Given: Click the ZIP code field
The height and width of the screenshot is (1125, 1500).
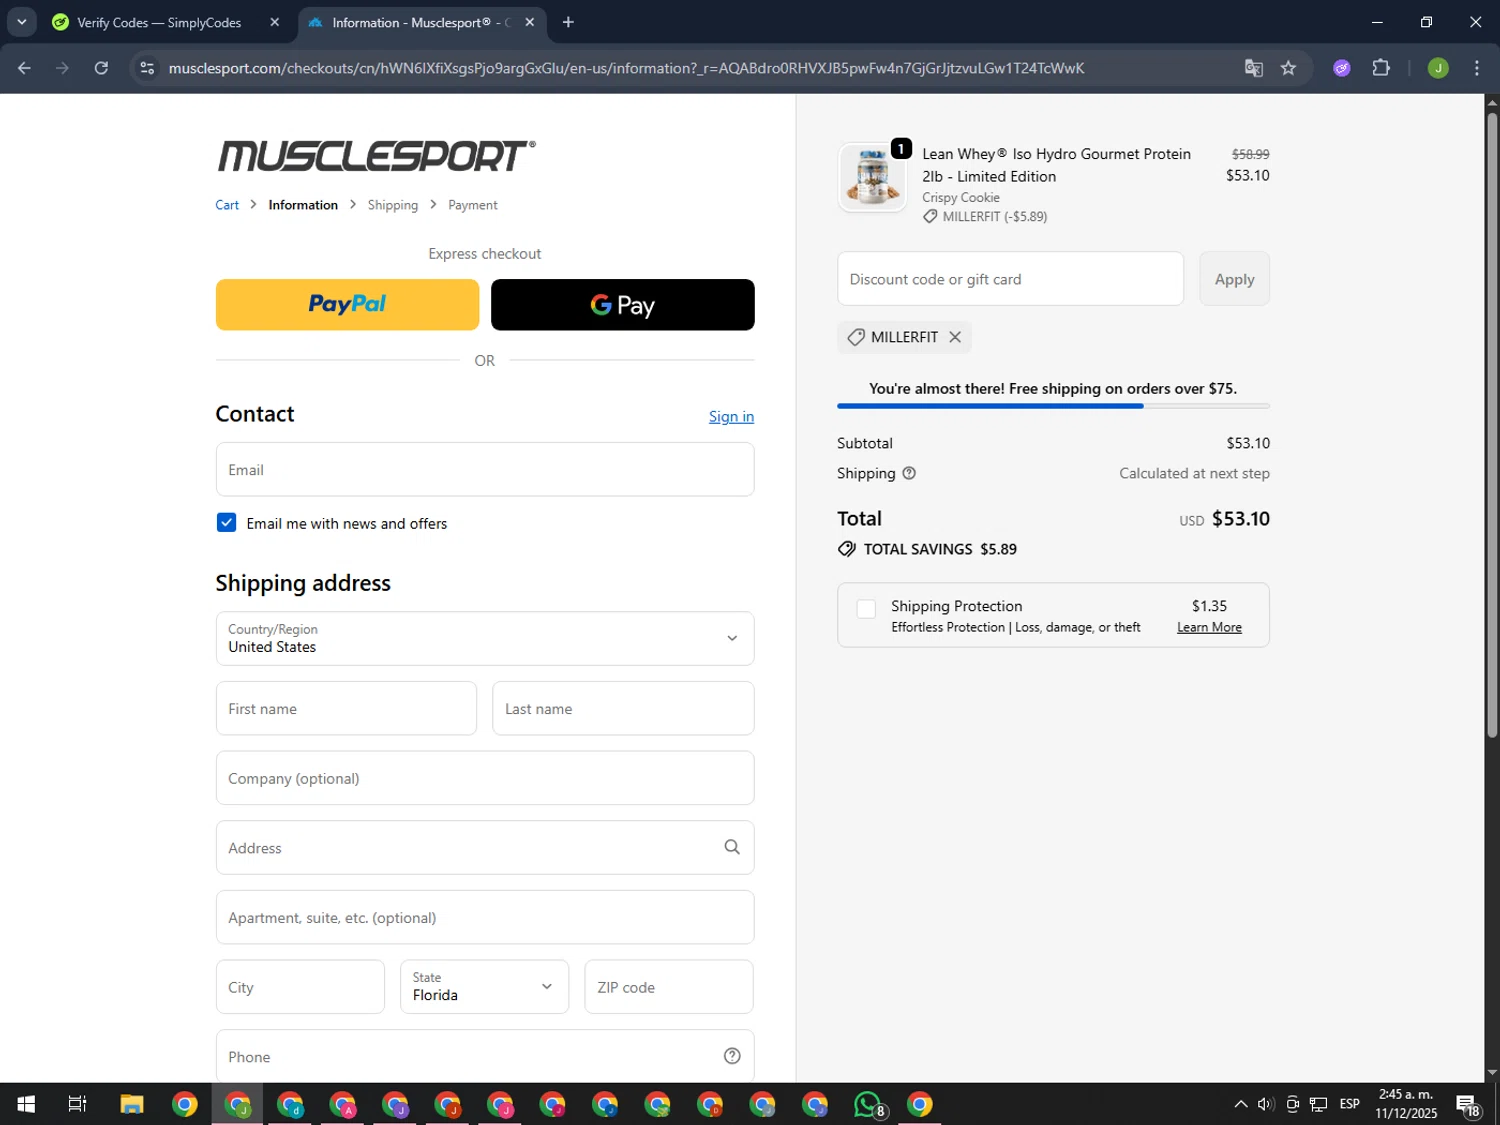Looking at the screenshot, I should pos(669,987).
